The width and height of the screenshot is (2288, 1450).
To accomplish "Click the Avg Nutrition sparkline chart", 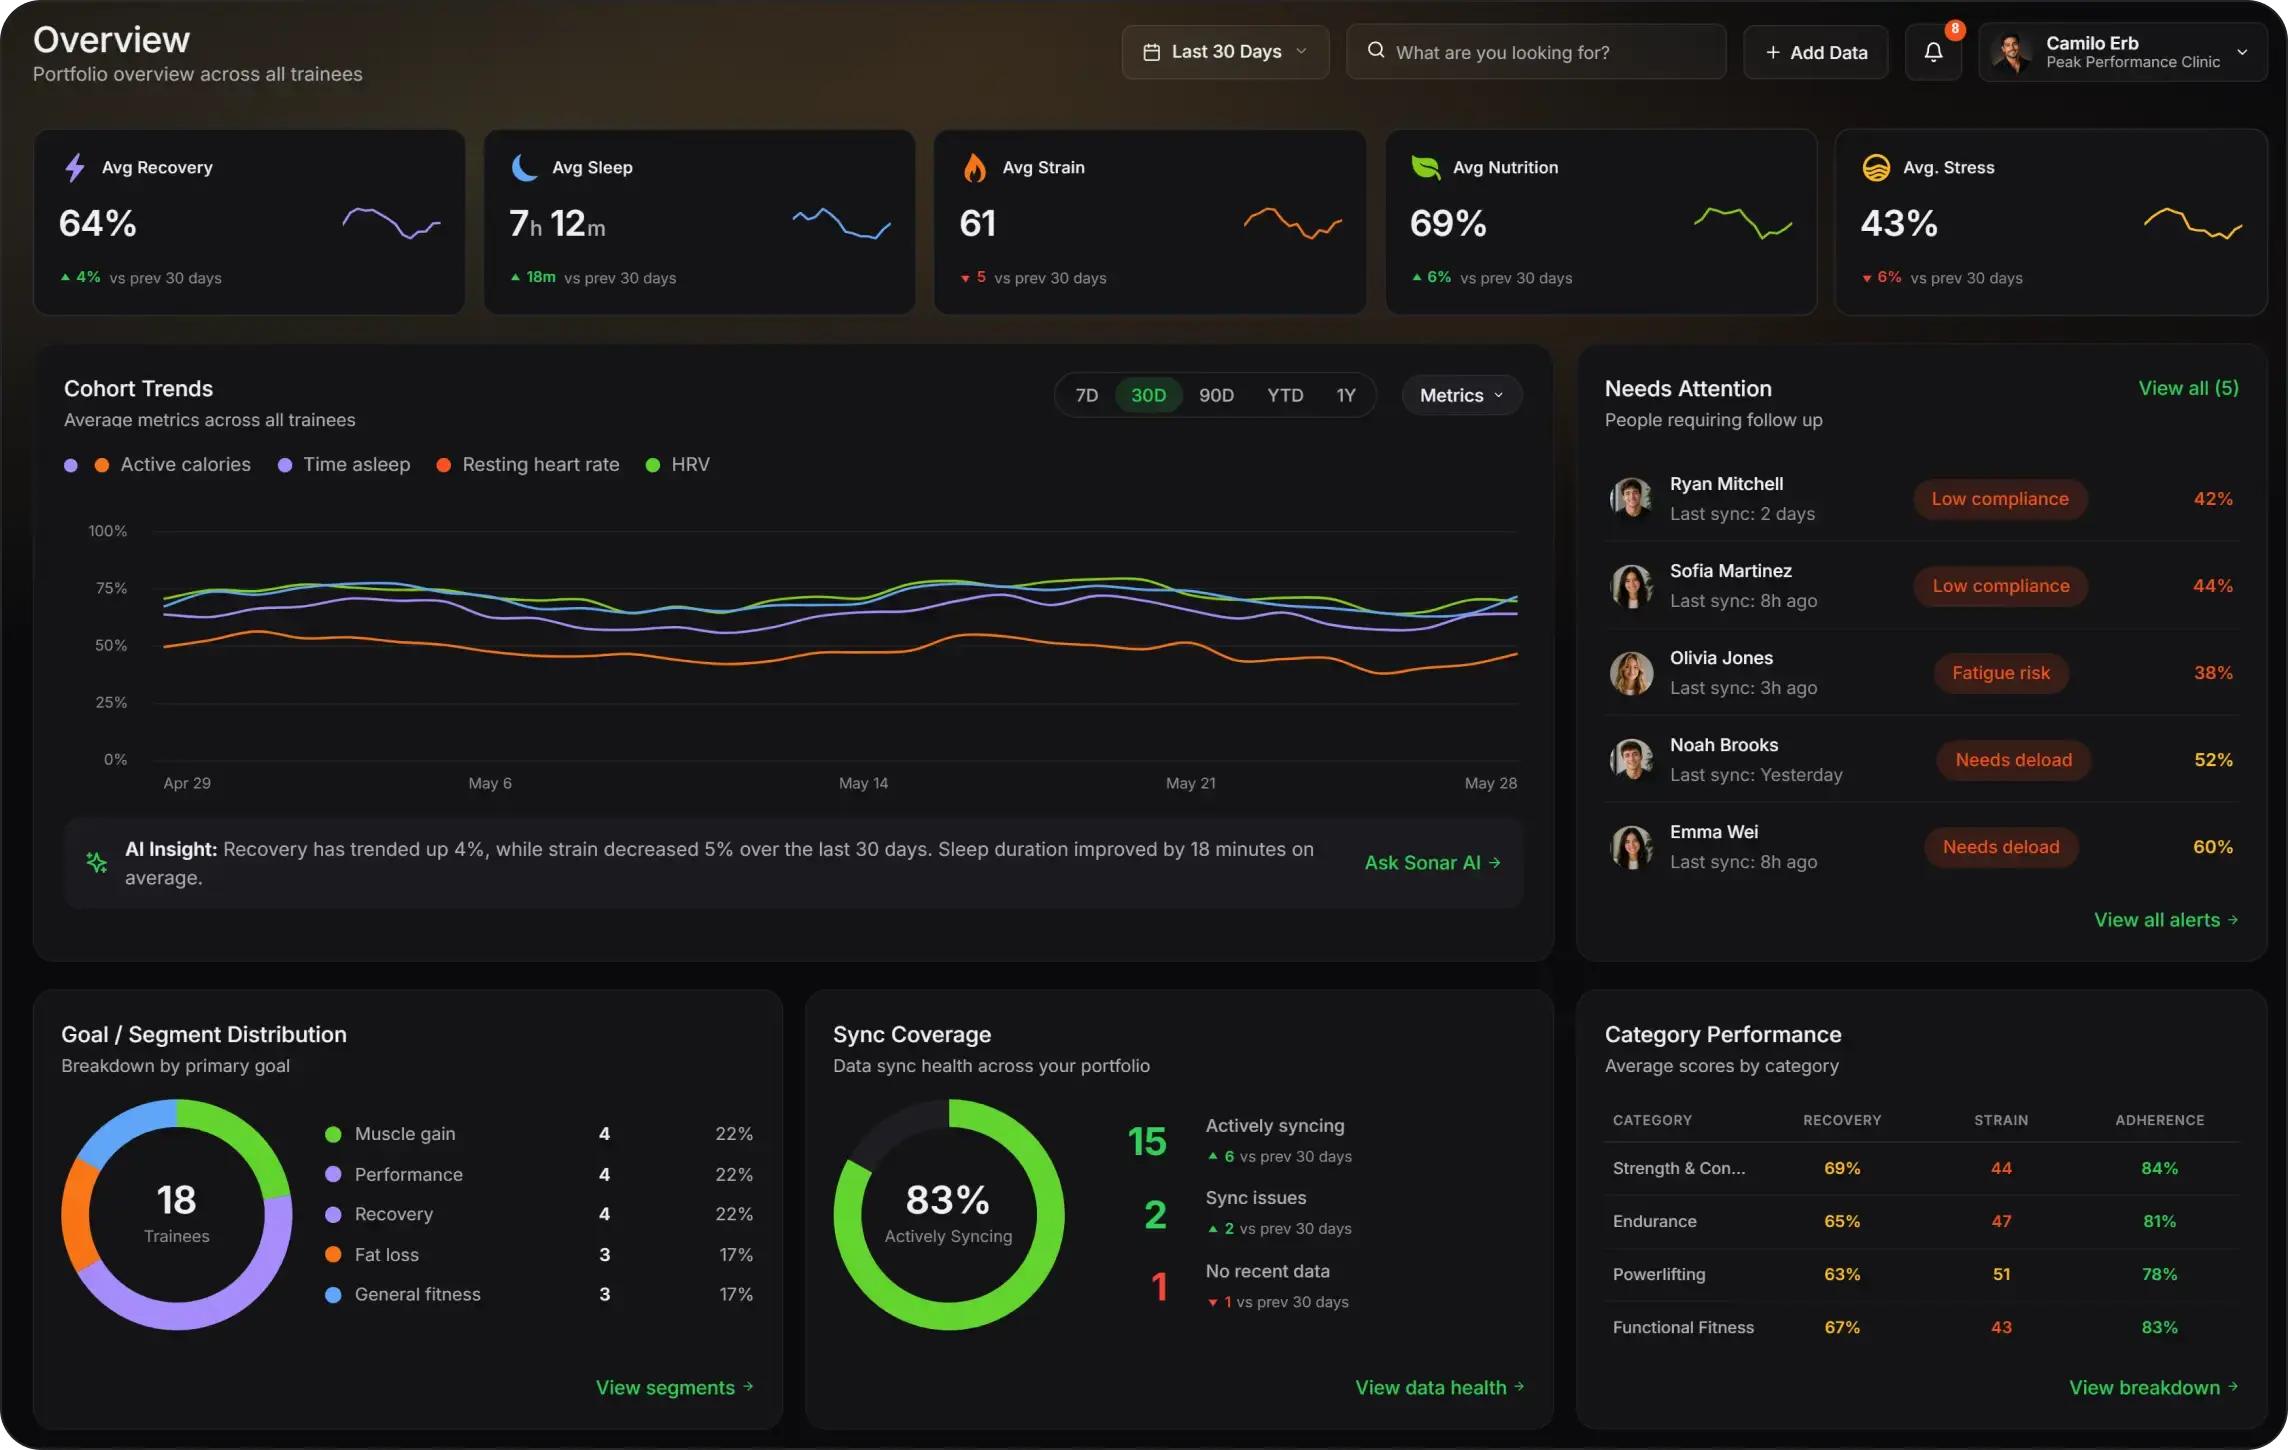I will click(x=1742, y=223).
